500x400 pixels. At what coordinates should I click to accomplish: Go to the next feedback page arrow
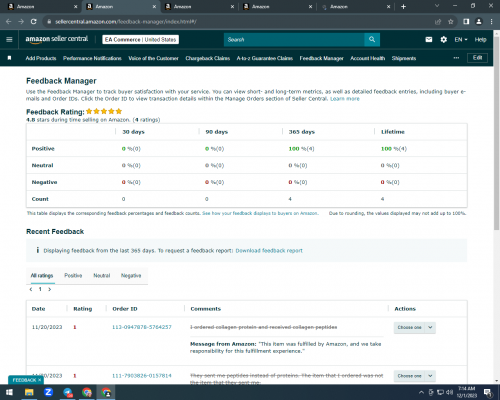point(50,289)
